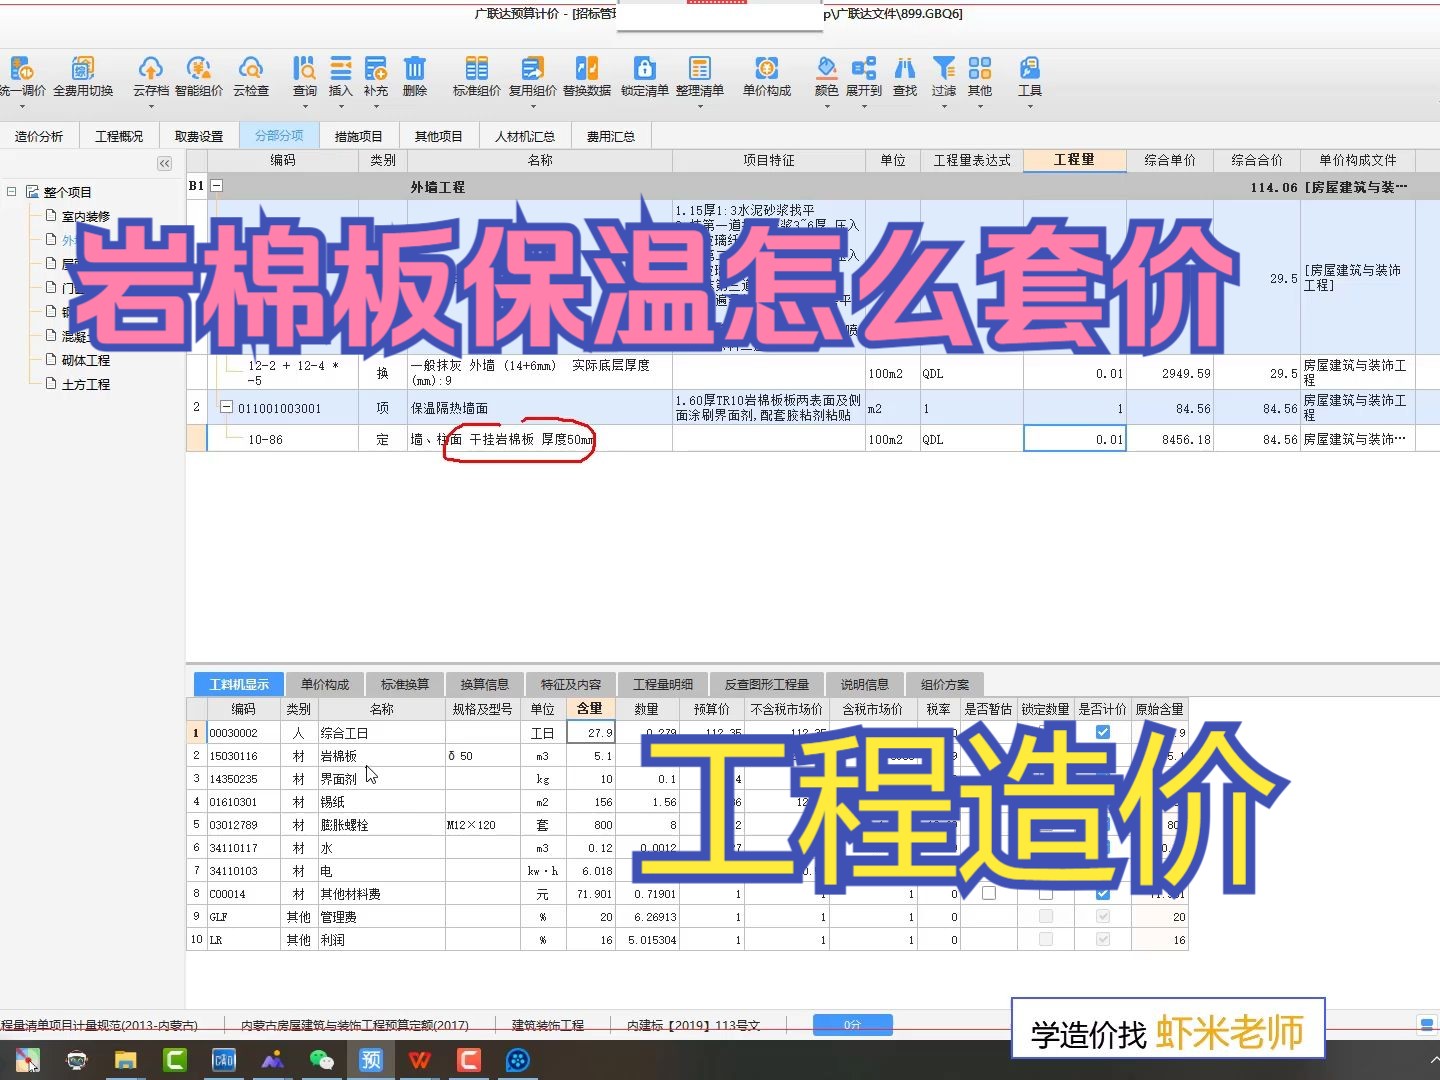The image size is (1440, 1080).
Task: Click the 过滤 filter funnel icon
Action: [x=943, y=69]
